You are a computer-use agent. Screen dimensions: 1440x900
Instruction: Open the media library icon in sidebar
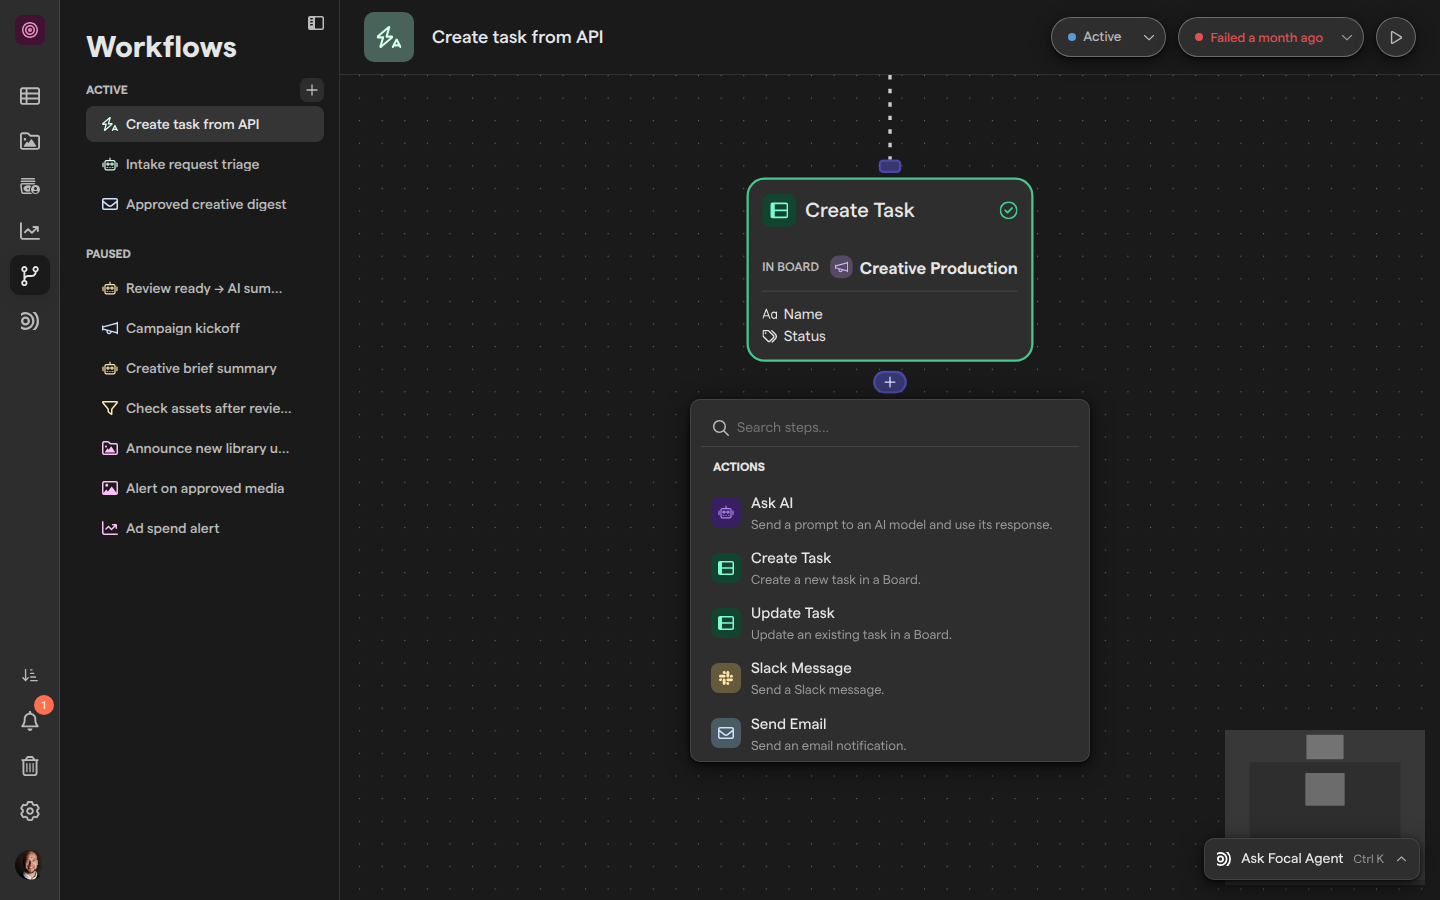pyautogui.click(x=30, y=141)
